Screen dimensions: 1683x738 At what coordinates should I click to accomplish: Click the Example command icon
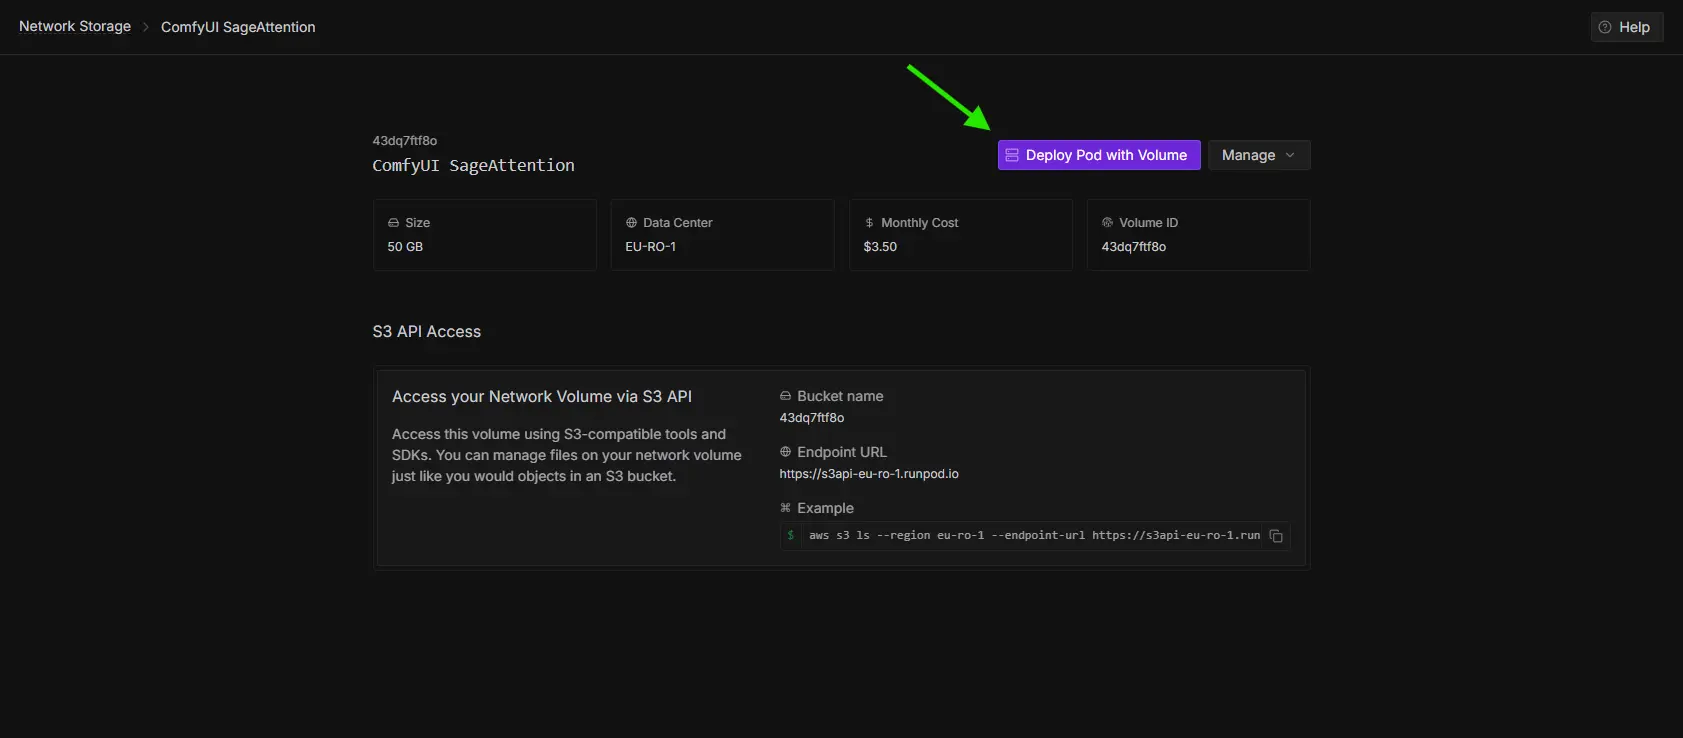(785, 508)
